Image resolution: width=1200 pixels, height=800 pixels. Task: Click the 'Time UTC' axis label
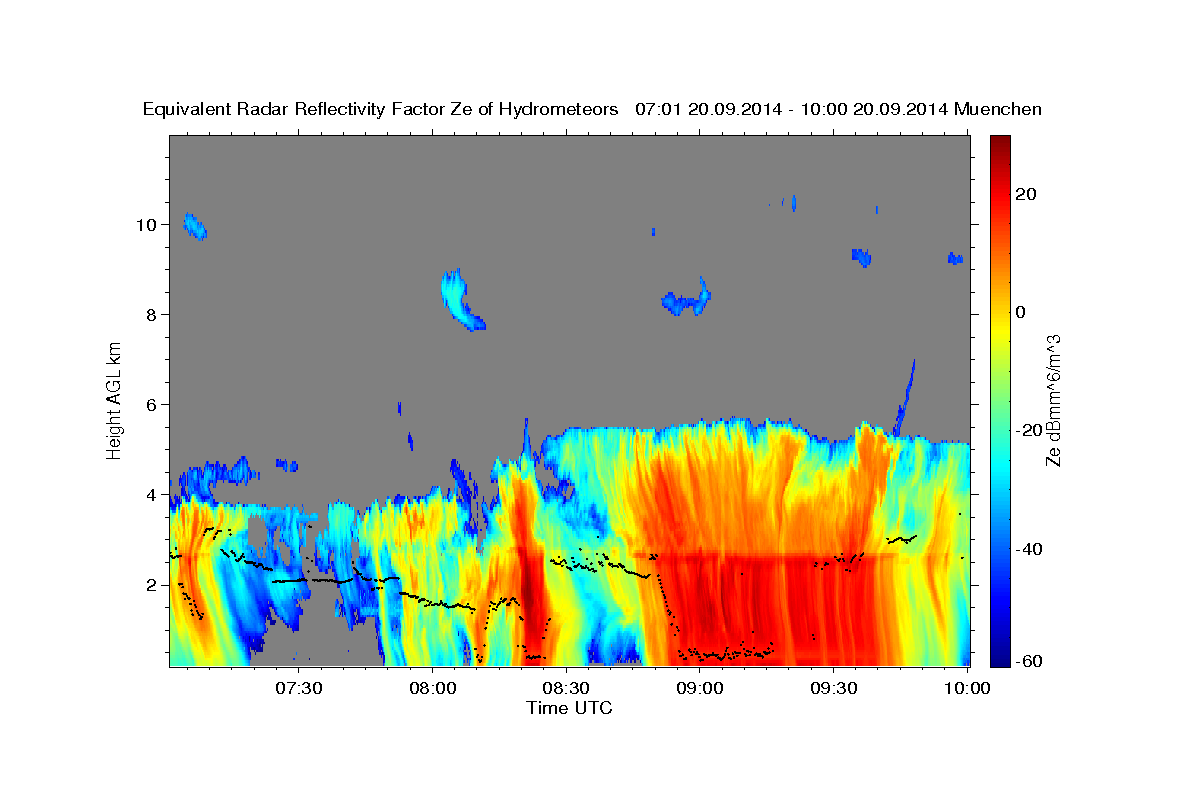point(569,708)
